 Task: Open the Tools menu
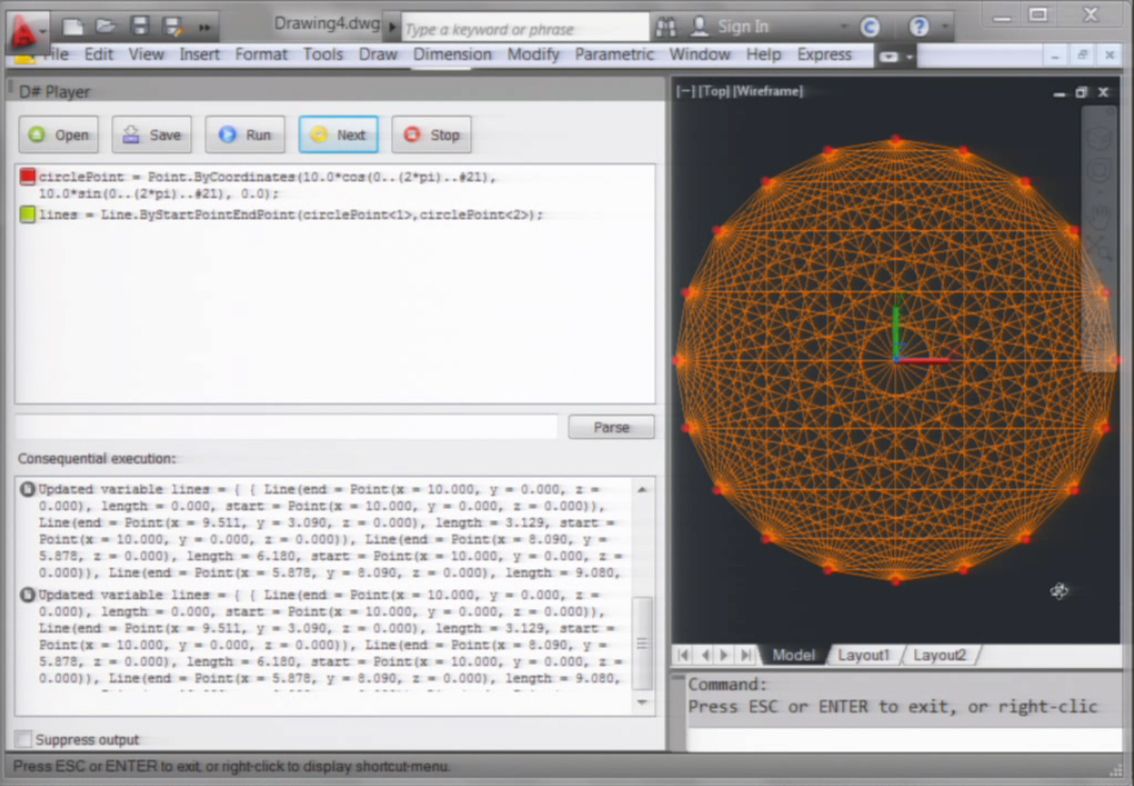[323, 54]
